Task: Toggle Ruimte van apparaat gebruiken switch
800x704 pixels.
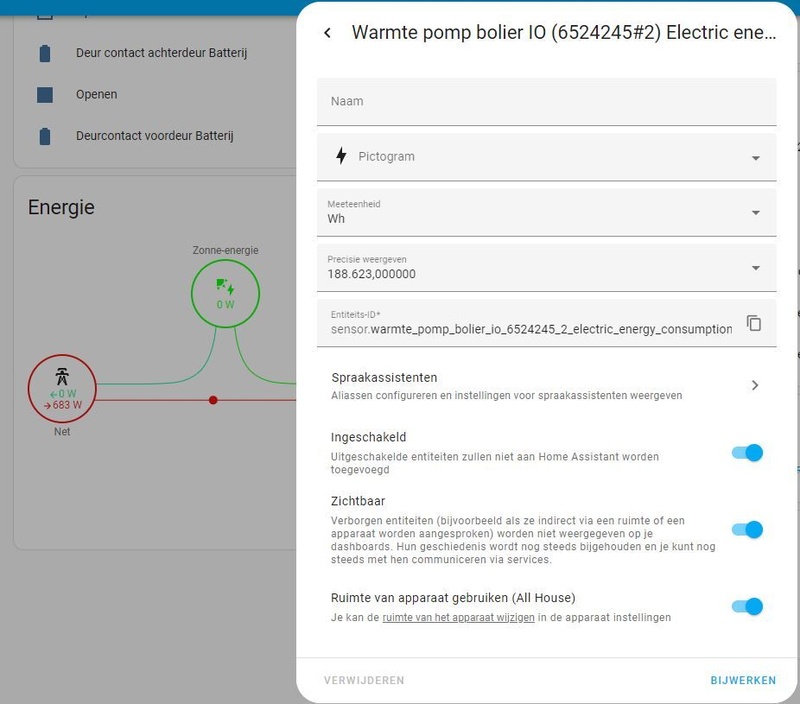Action: point(747,606)
